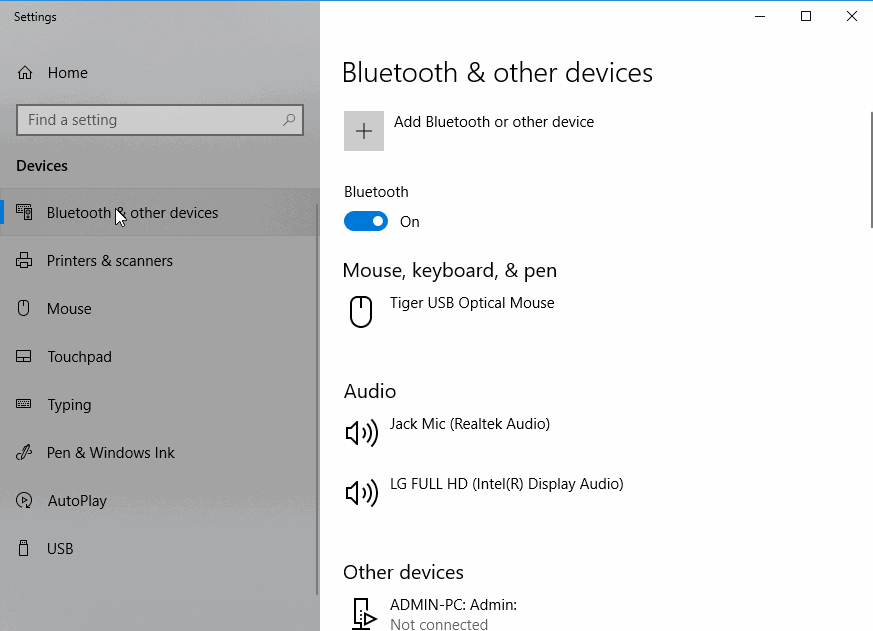This screenshot has height=631, width=873.
Task: Click the Pen & Windows Ink icon
Action: (23, 452)
